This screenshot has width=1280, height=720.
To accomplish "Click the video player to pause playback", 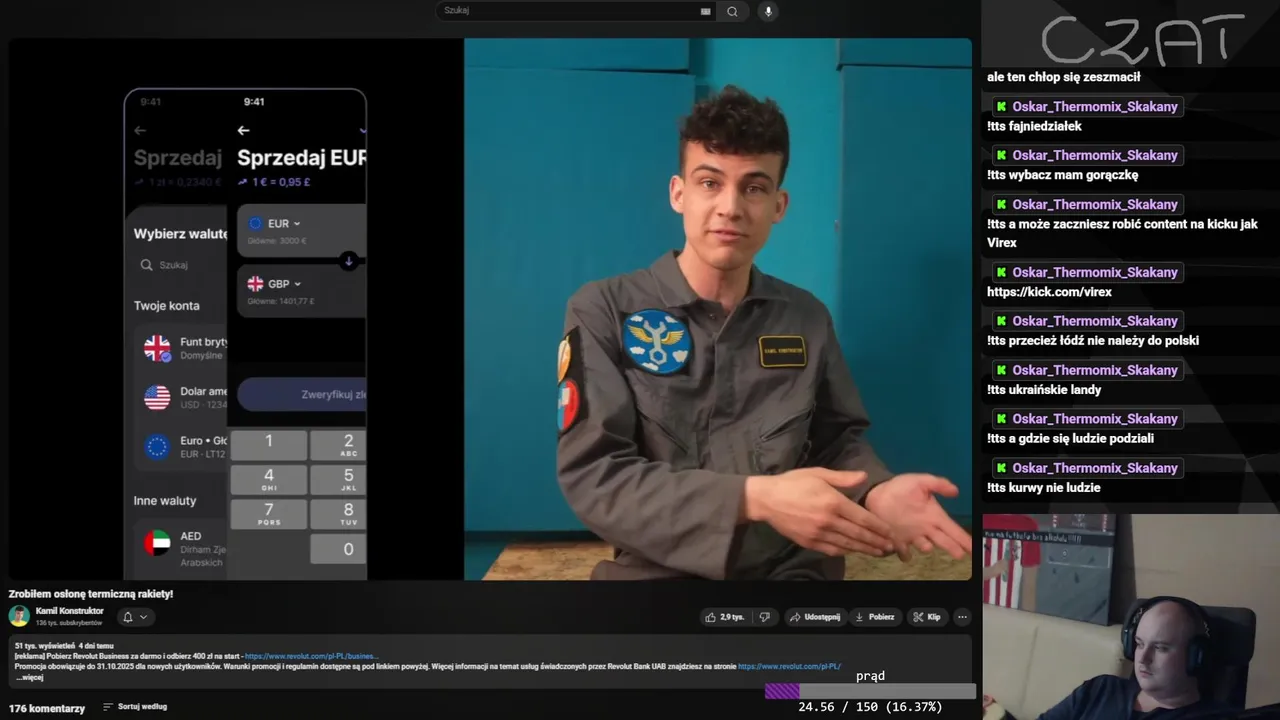I will pyautogui.click(x=490, y=309).
